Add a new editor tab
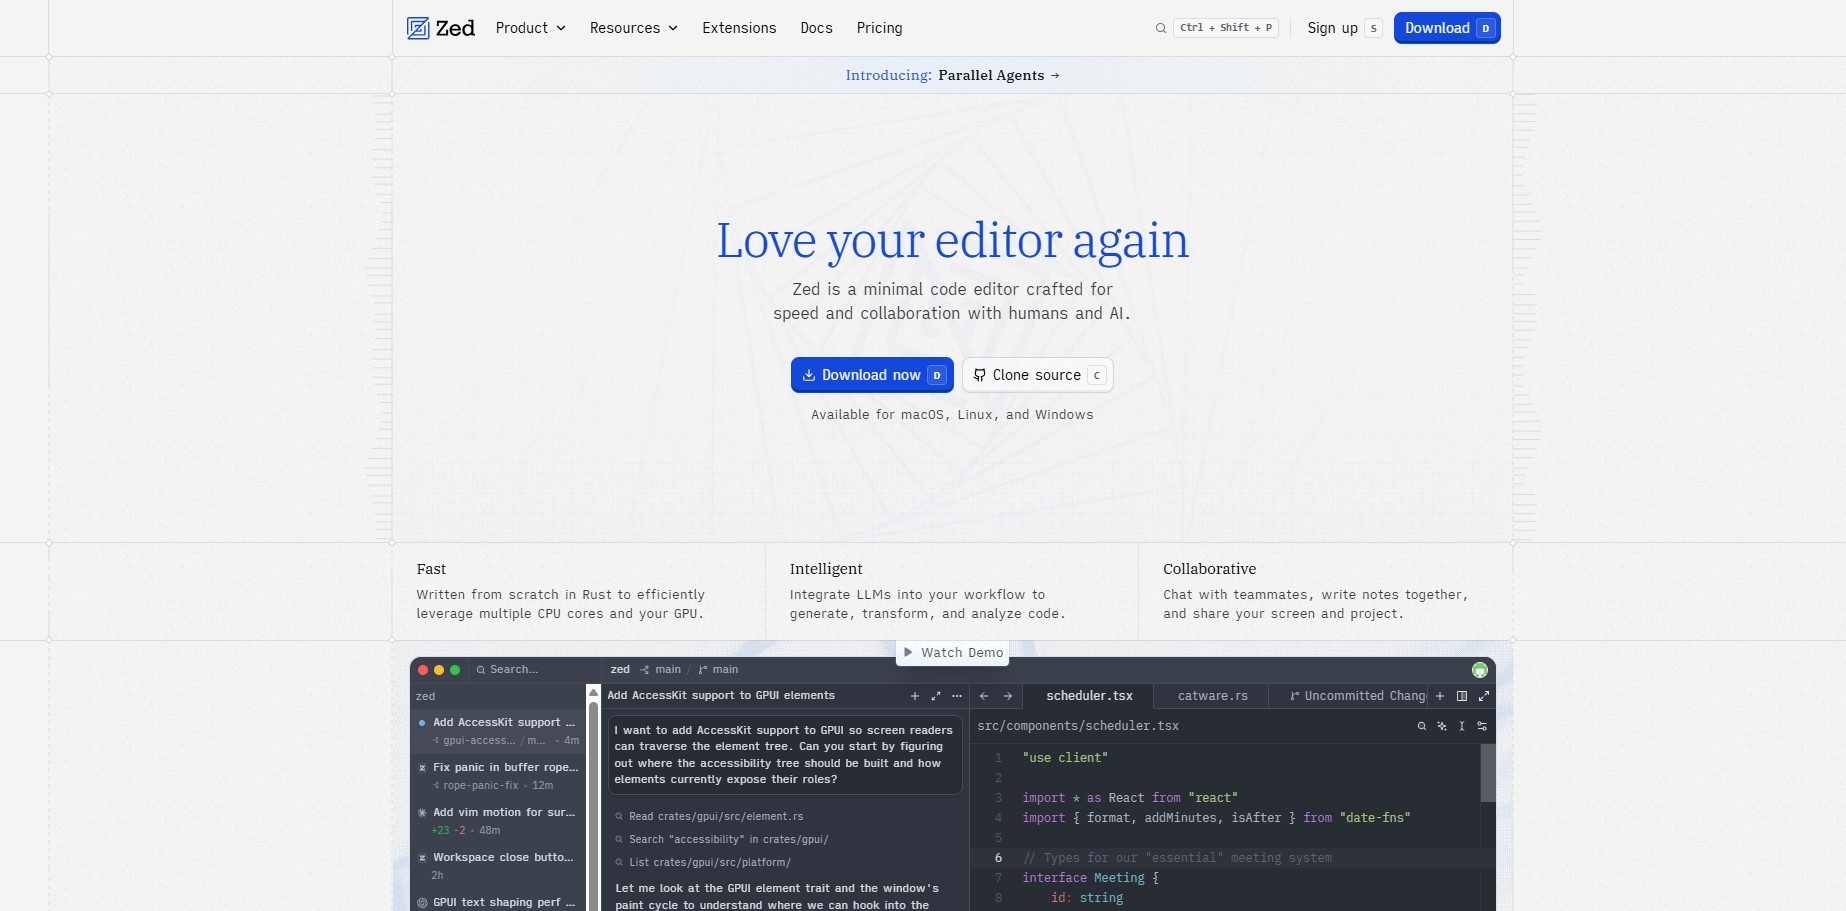The height and width of the screenshot is (911, 1846). pyautogui.click(x=1440, y=696)
